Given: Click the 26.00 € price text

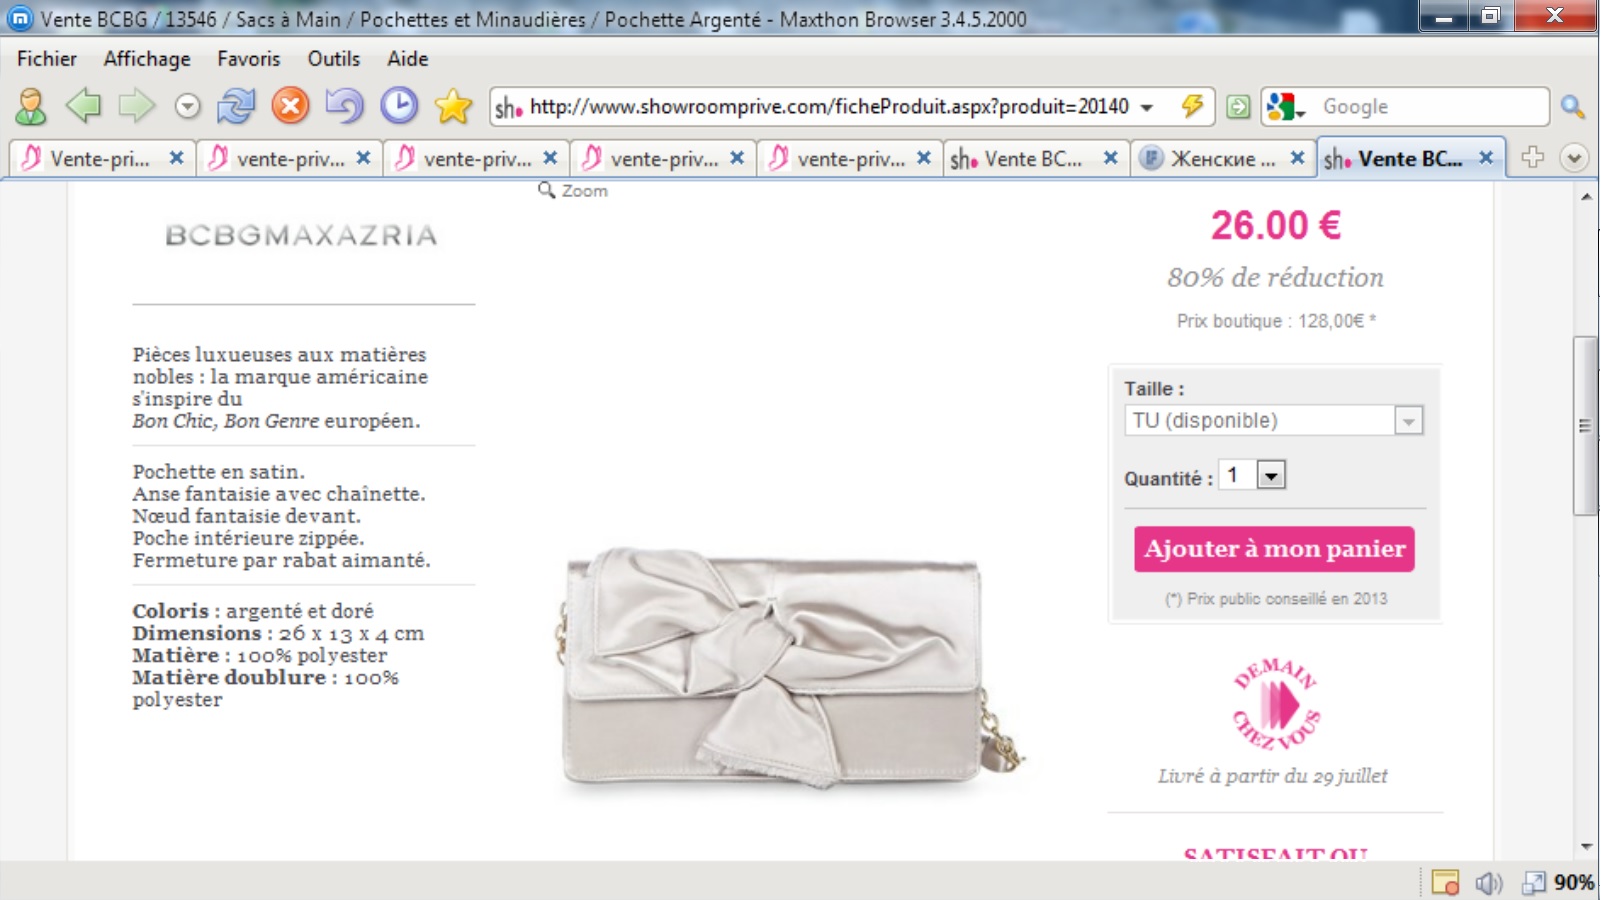Looking at the screenshot, I should point(1276,225).
